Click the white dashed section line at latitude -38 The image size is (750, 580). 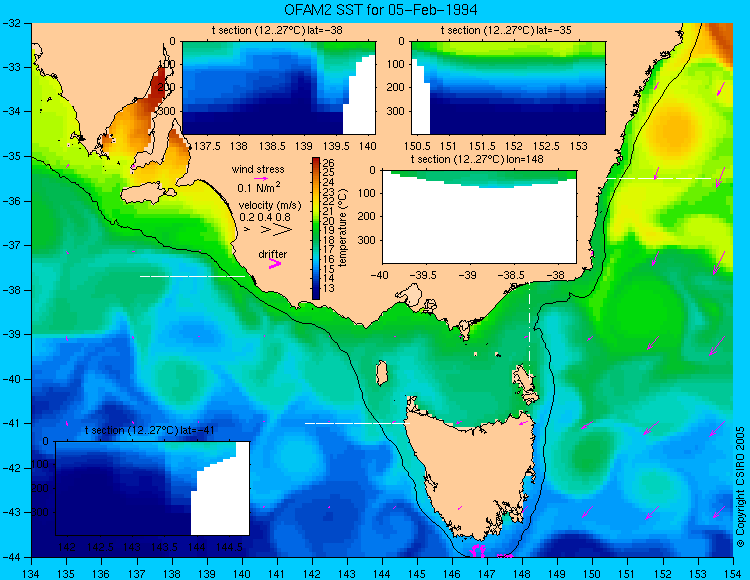point(192,276)
